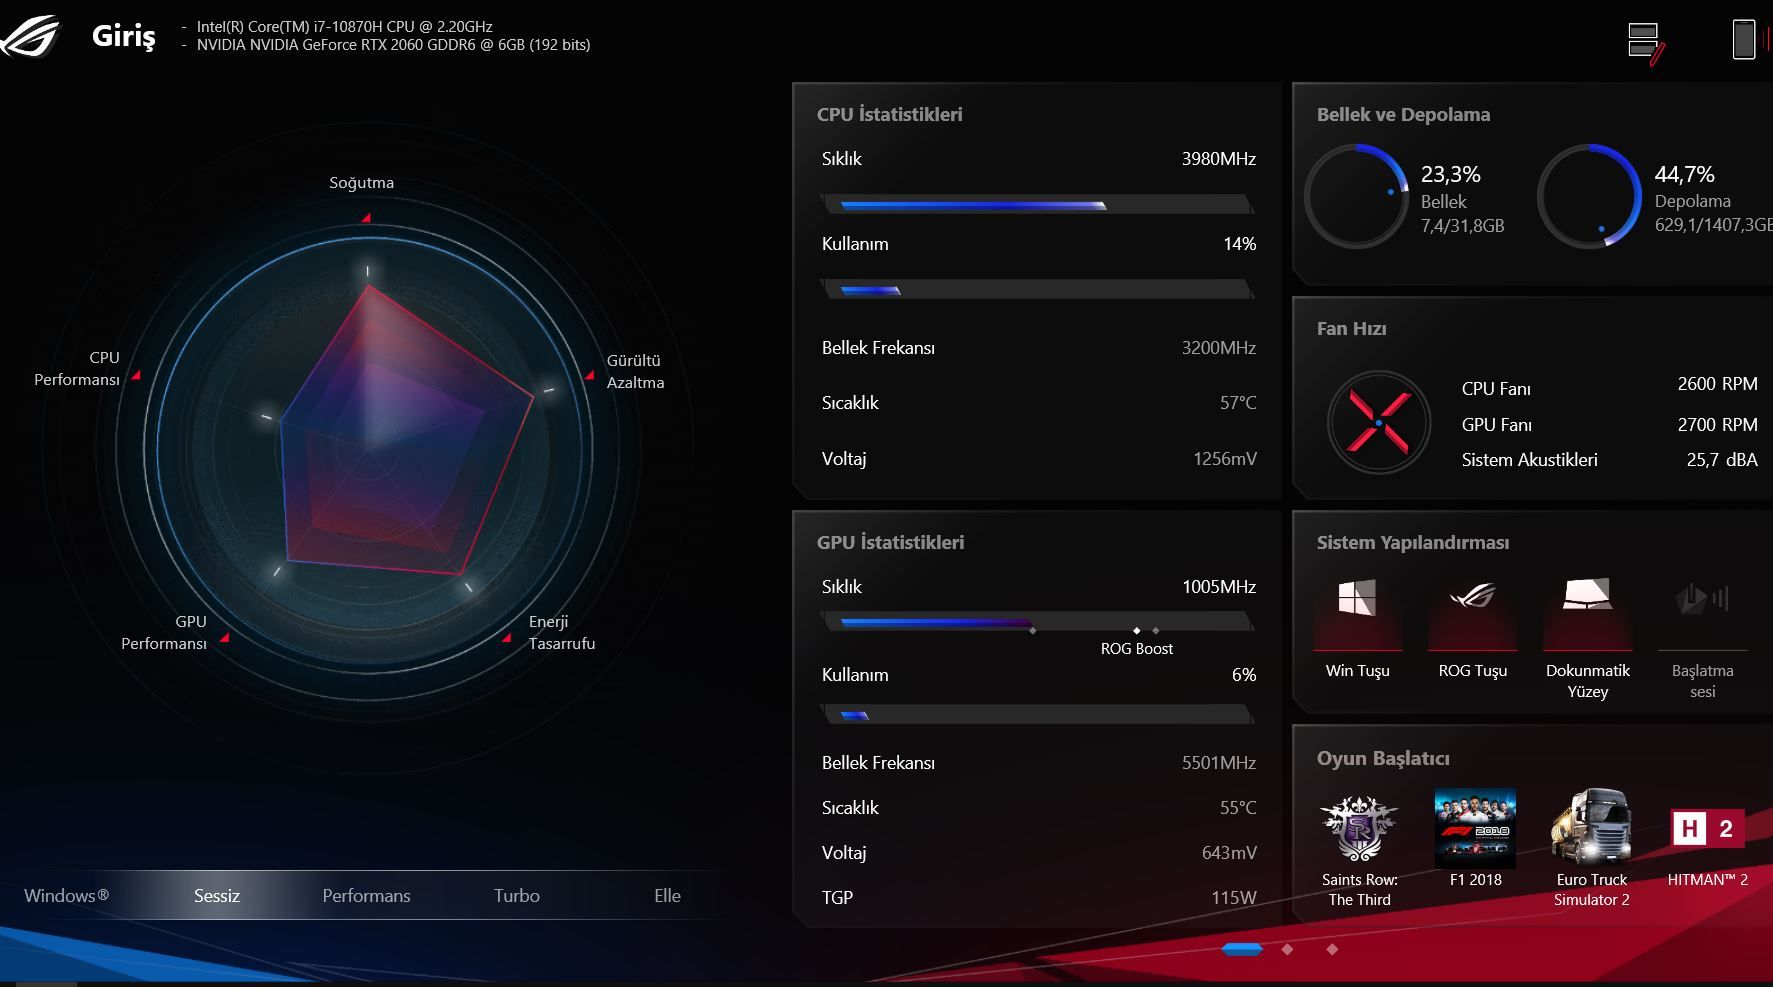Click the CPU Kullanım usage bar
1773x987 pixels.
pos(1037,290)
